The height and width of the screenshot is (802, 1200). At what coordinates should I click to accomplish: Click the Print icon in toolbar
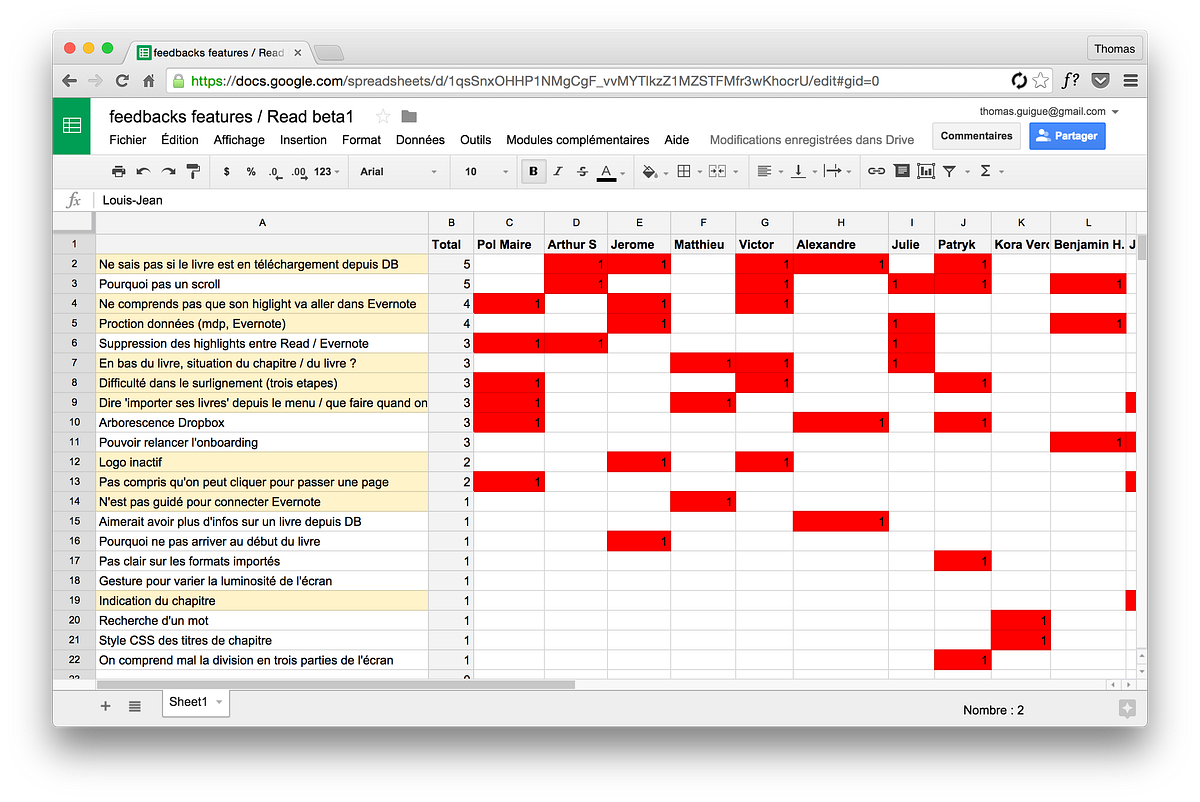click(x=119, y=172)
